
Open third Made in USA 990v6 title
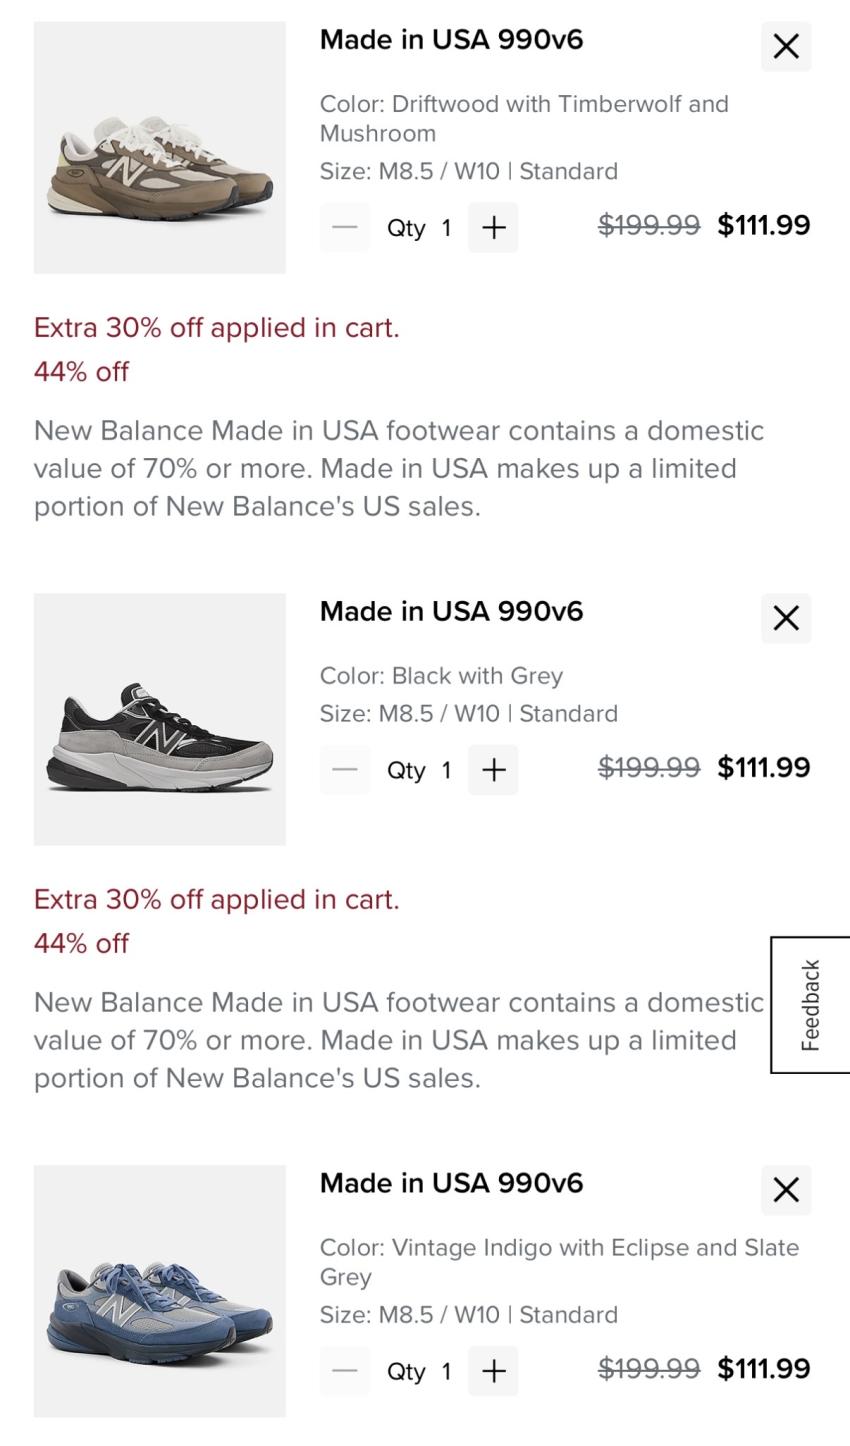[451, 1184]
